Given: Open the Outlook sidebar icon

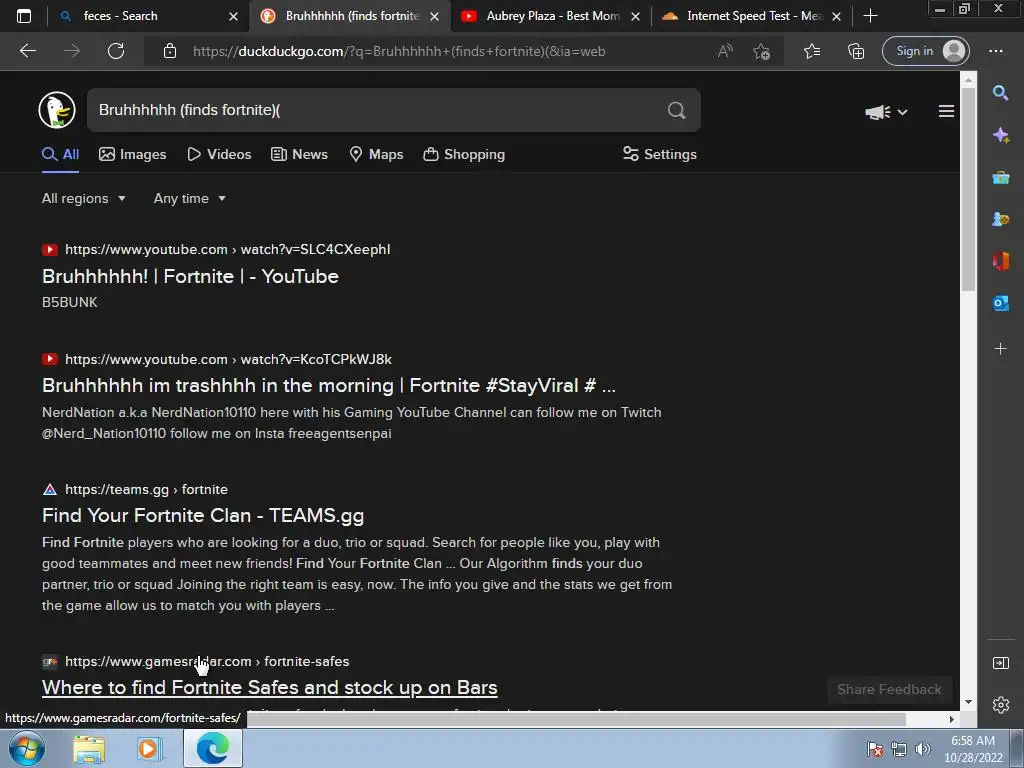Looking at the screenshot, I should point(1000,303).
